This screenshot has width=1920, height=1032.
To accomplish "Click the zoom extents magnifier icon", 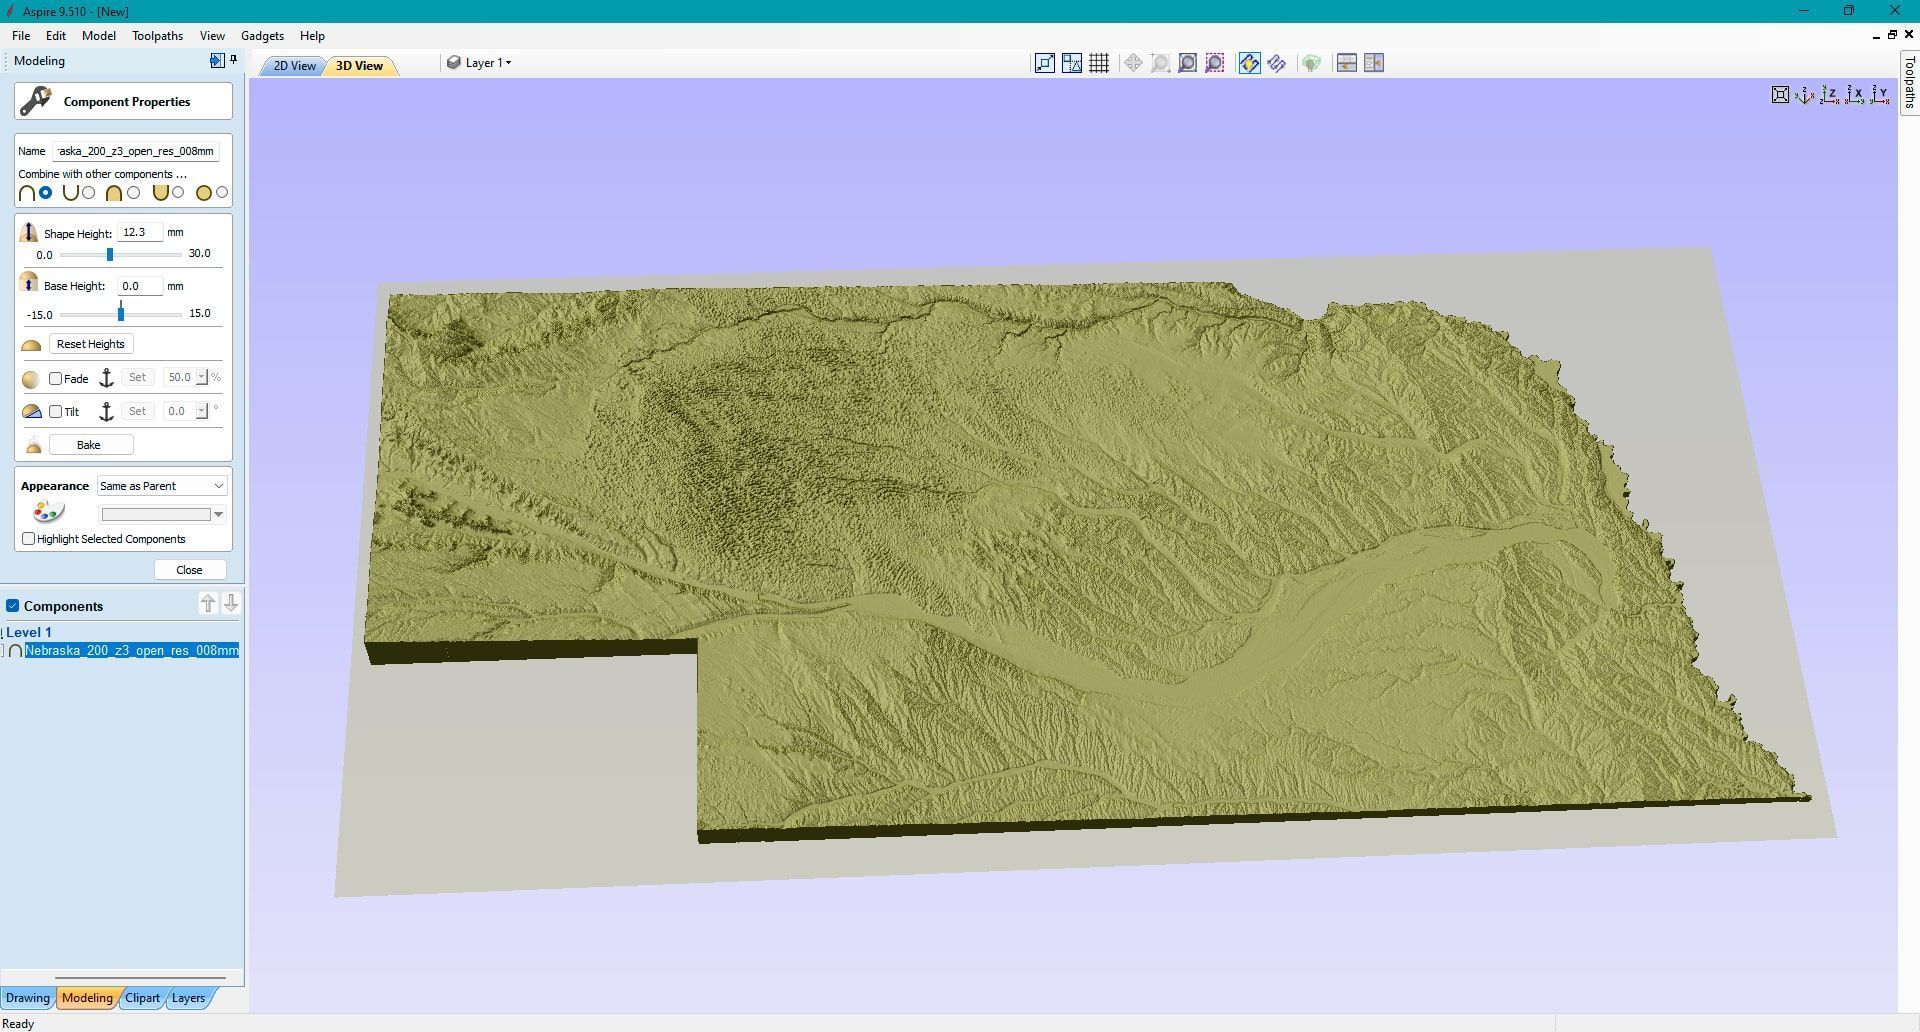I will coord(1187,63).
